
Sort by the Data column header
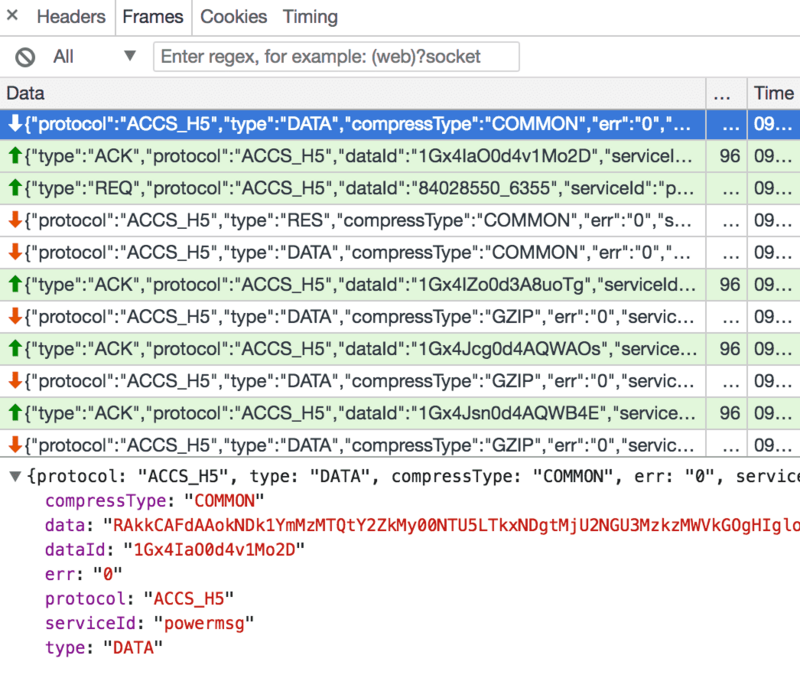(353, 93)
